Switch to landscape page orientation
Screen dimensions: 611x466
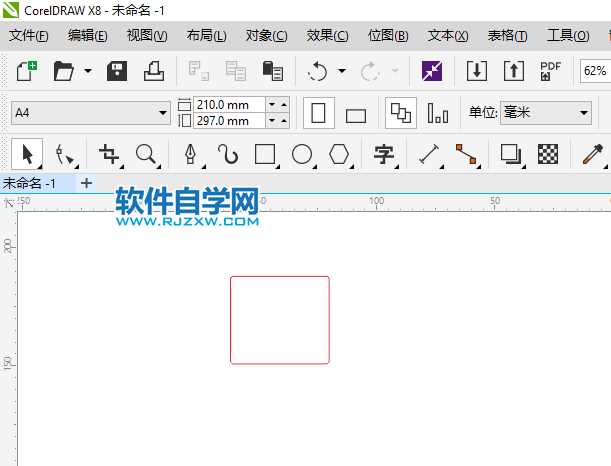pyautogui.click(x=356, y=114)
